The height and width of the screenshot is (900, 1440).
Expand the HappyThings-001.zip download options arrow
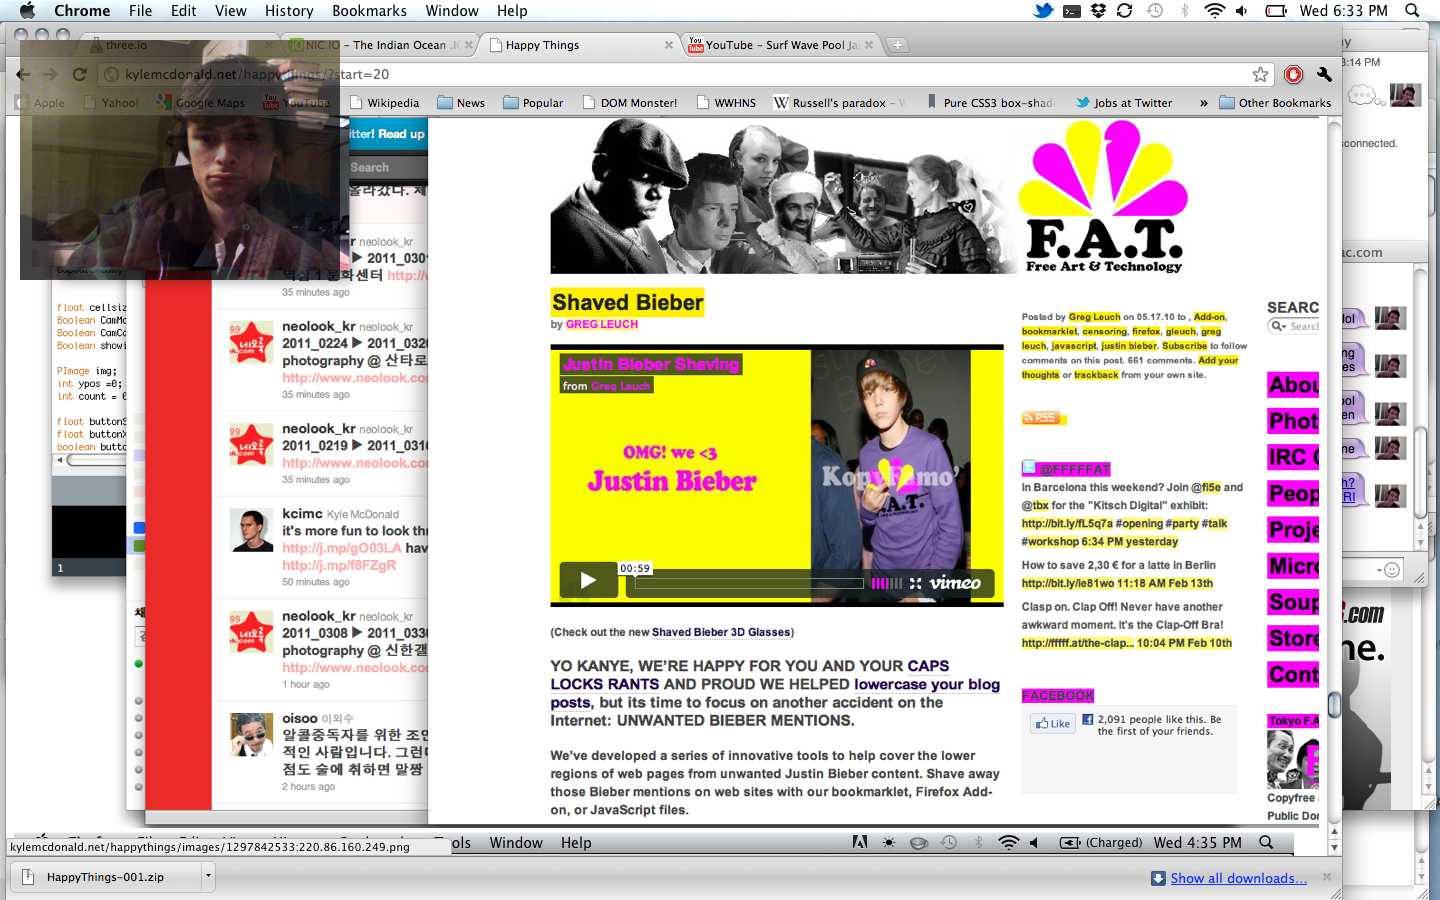[208, 877]
